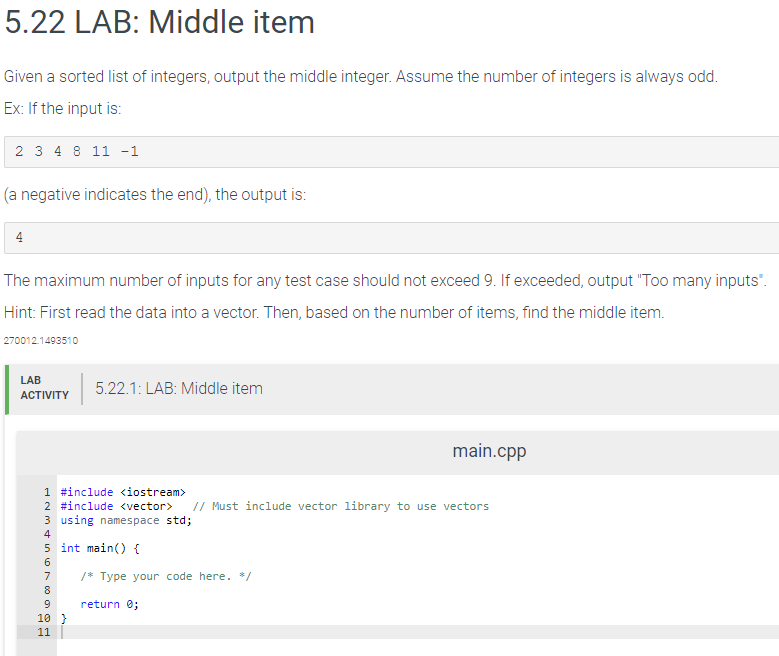Click the closing brace on line 10
This screenshot has width=779, height=656.
64,618
